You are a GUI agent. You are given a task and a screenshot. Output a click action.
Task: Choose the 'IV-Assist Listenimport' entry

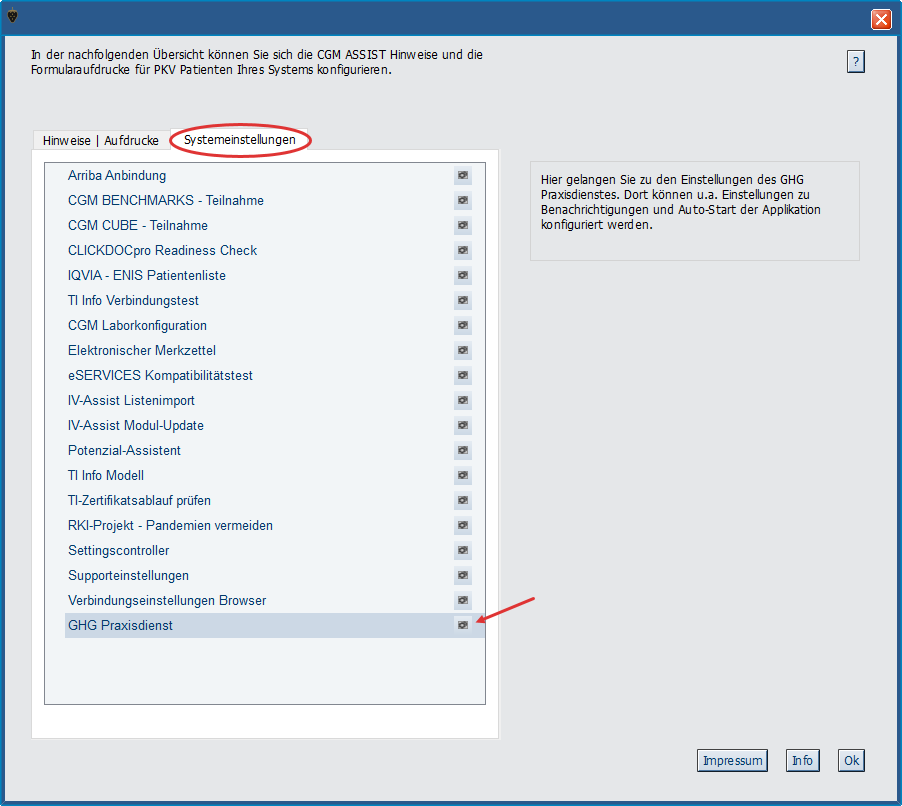[x=275, y=400]
